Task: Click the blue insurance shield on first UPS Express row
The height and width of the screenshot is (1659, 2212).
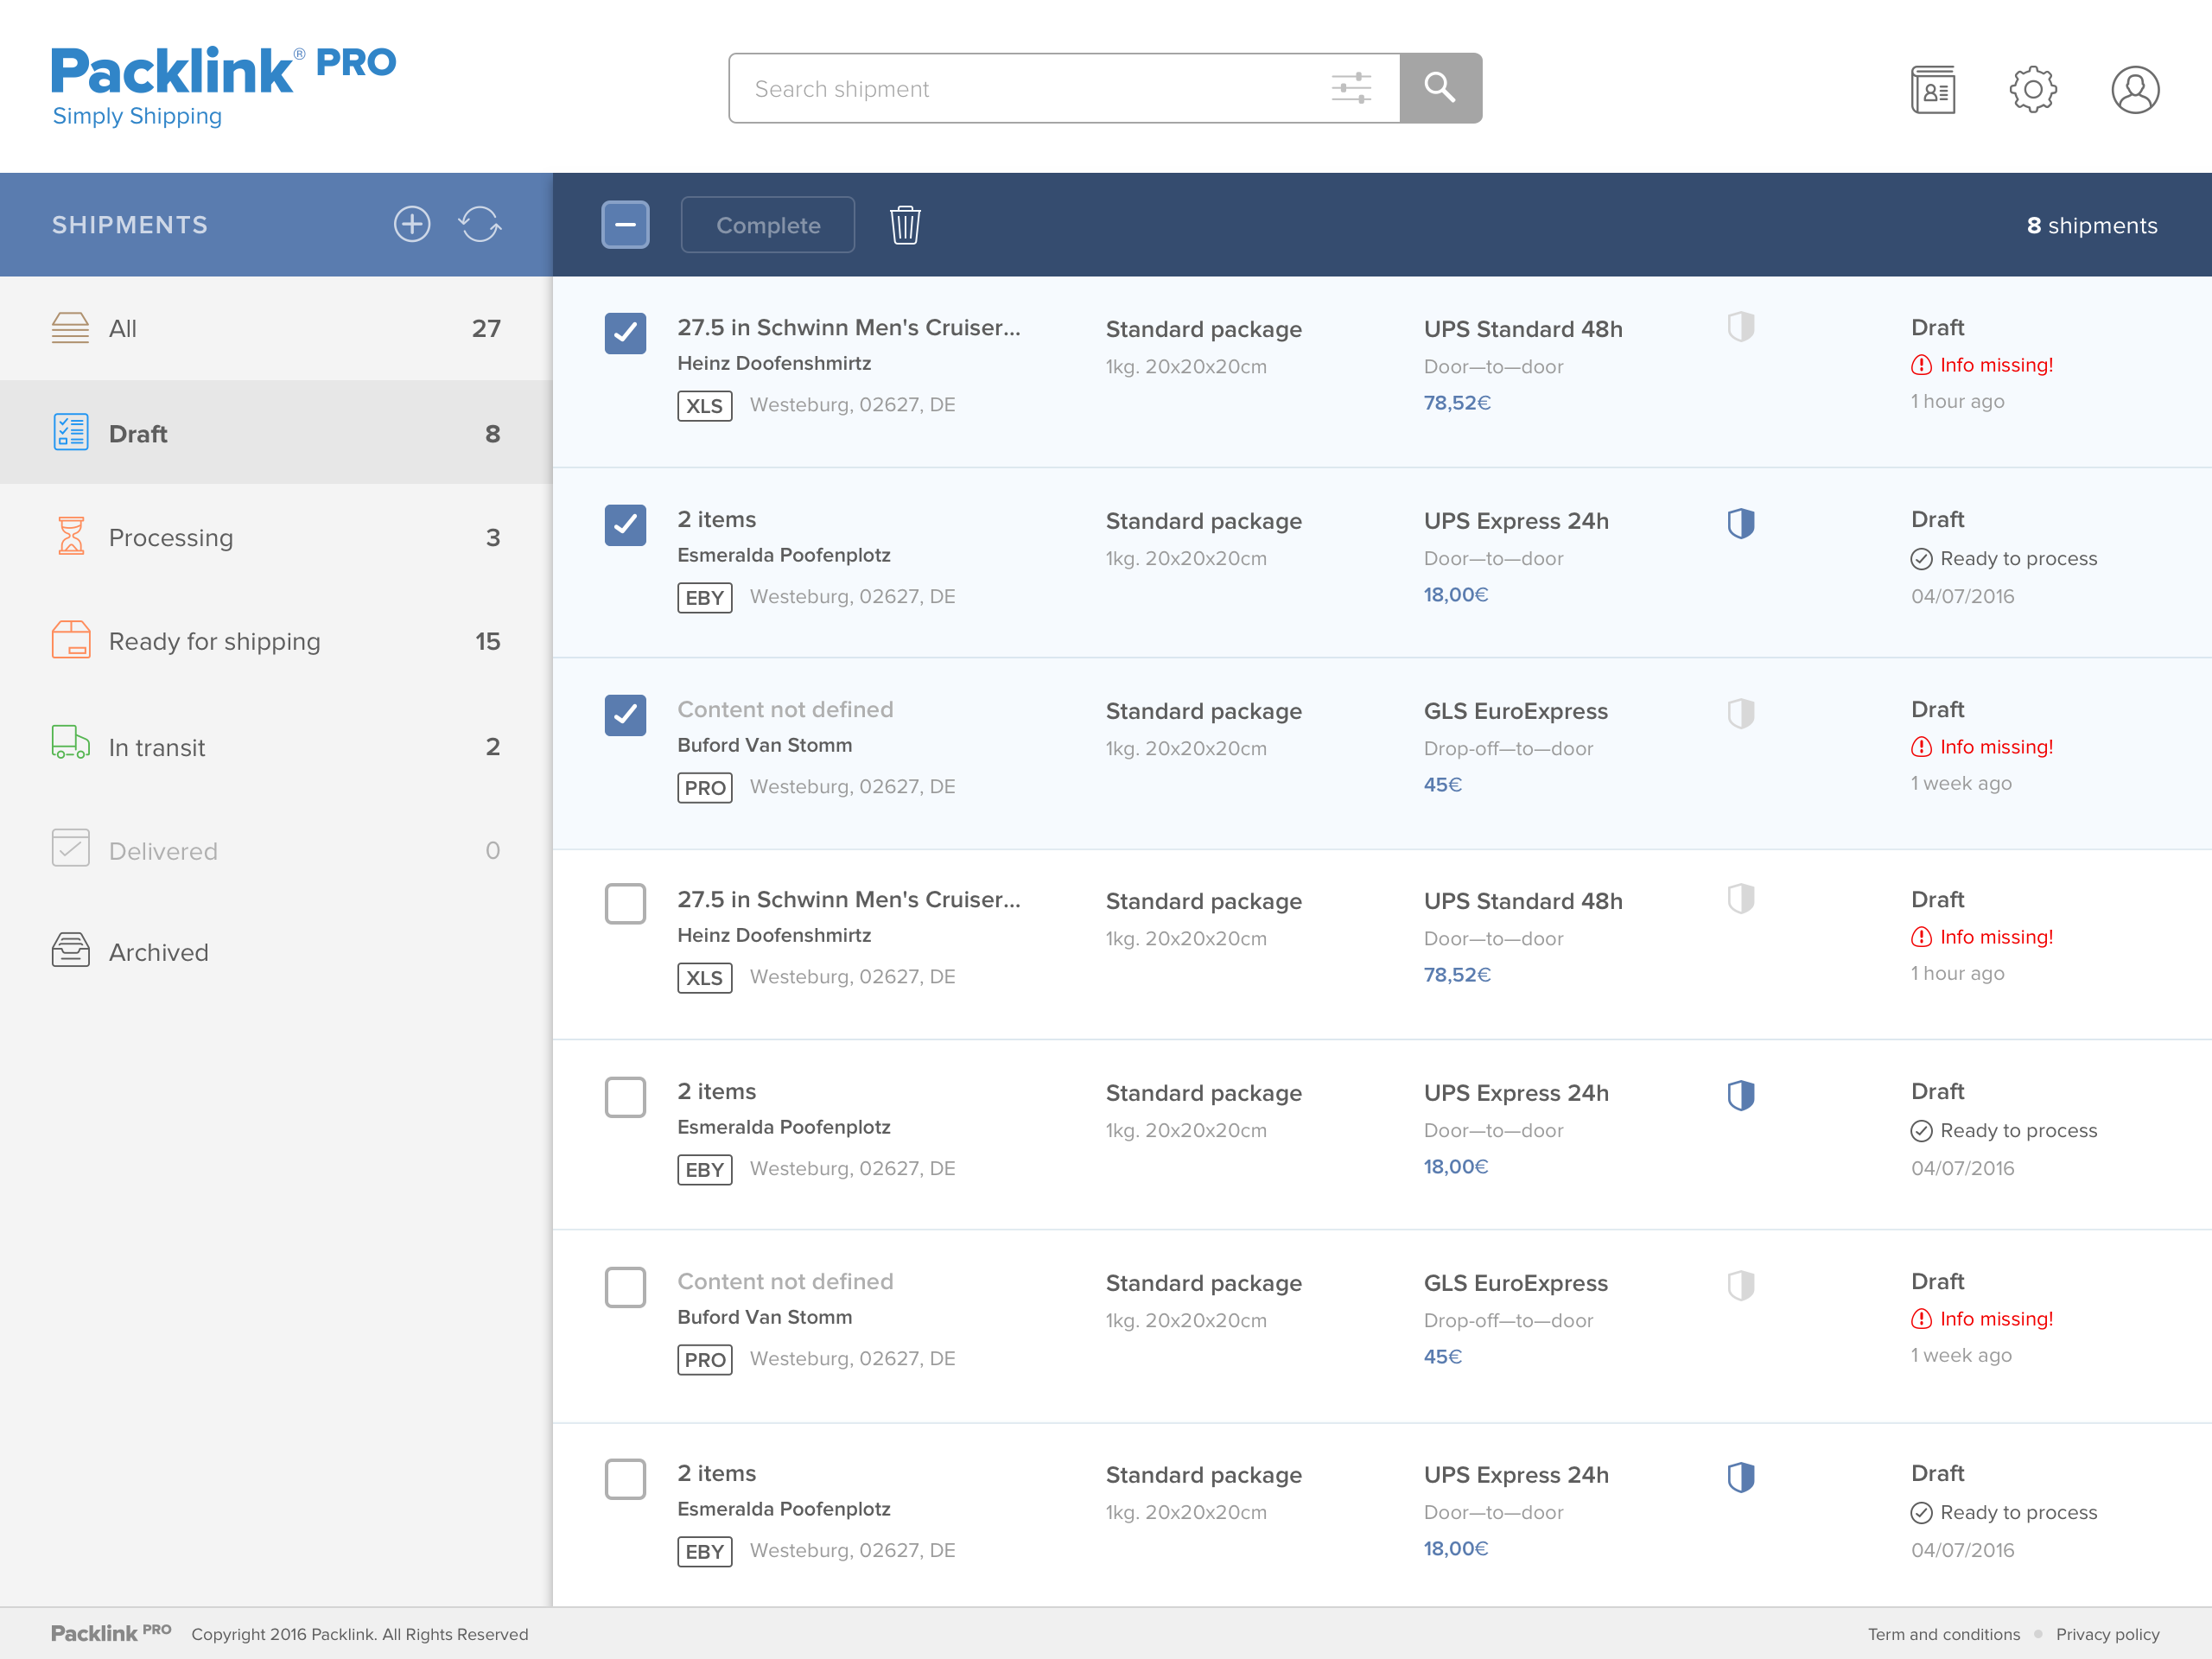Action: click(x=1741, y=523)
